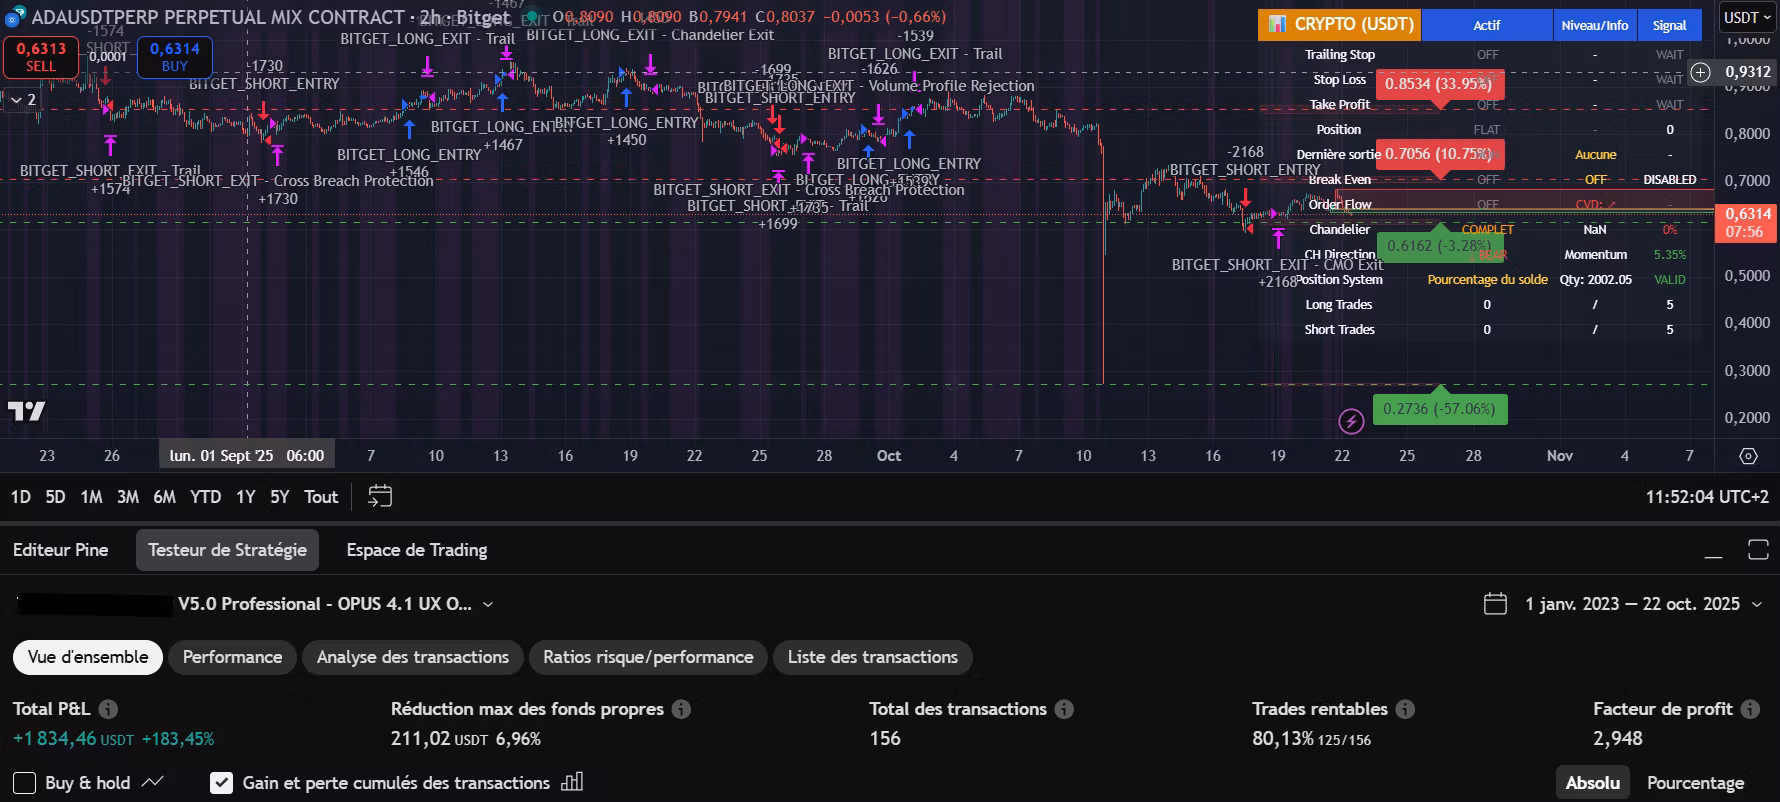
Task: Click the bar chart icon beside cumulative gains
Action: 573,782
